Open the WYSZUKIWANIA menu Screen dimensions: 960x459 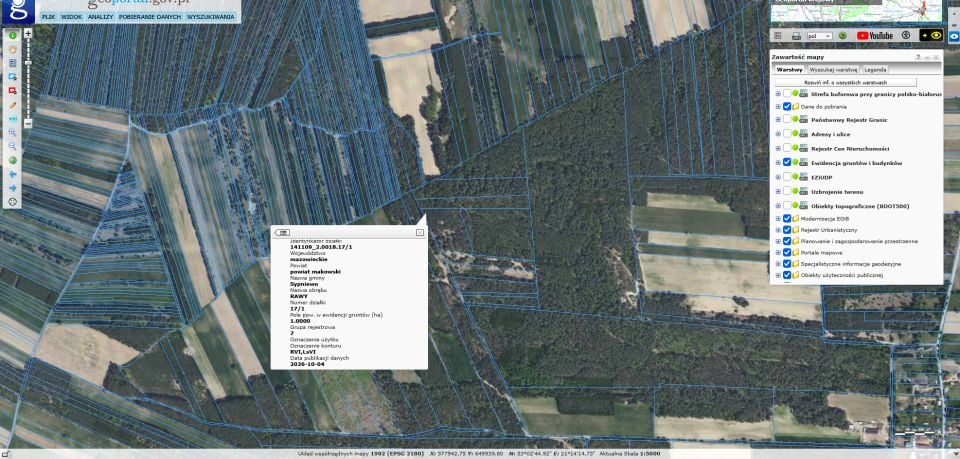[x=210, y=17]
